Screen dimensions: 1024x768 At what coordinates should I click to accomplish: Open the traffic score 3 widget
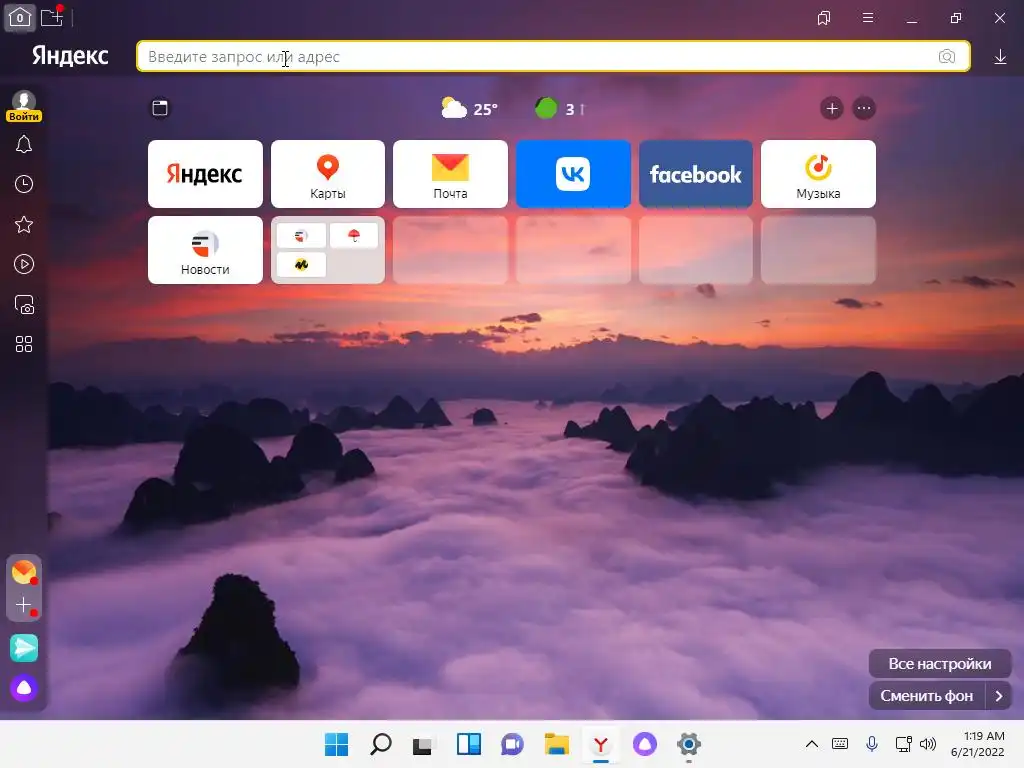(x=560, y=108)
